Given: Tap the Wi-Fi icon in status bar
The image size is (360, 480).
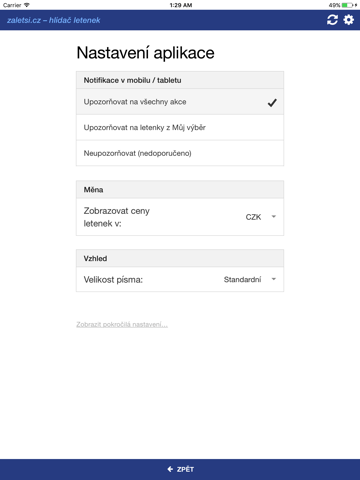Looking at the screenshot, I should pos(27,5).
